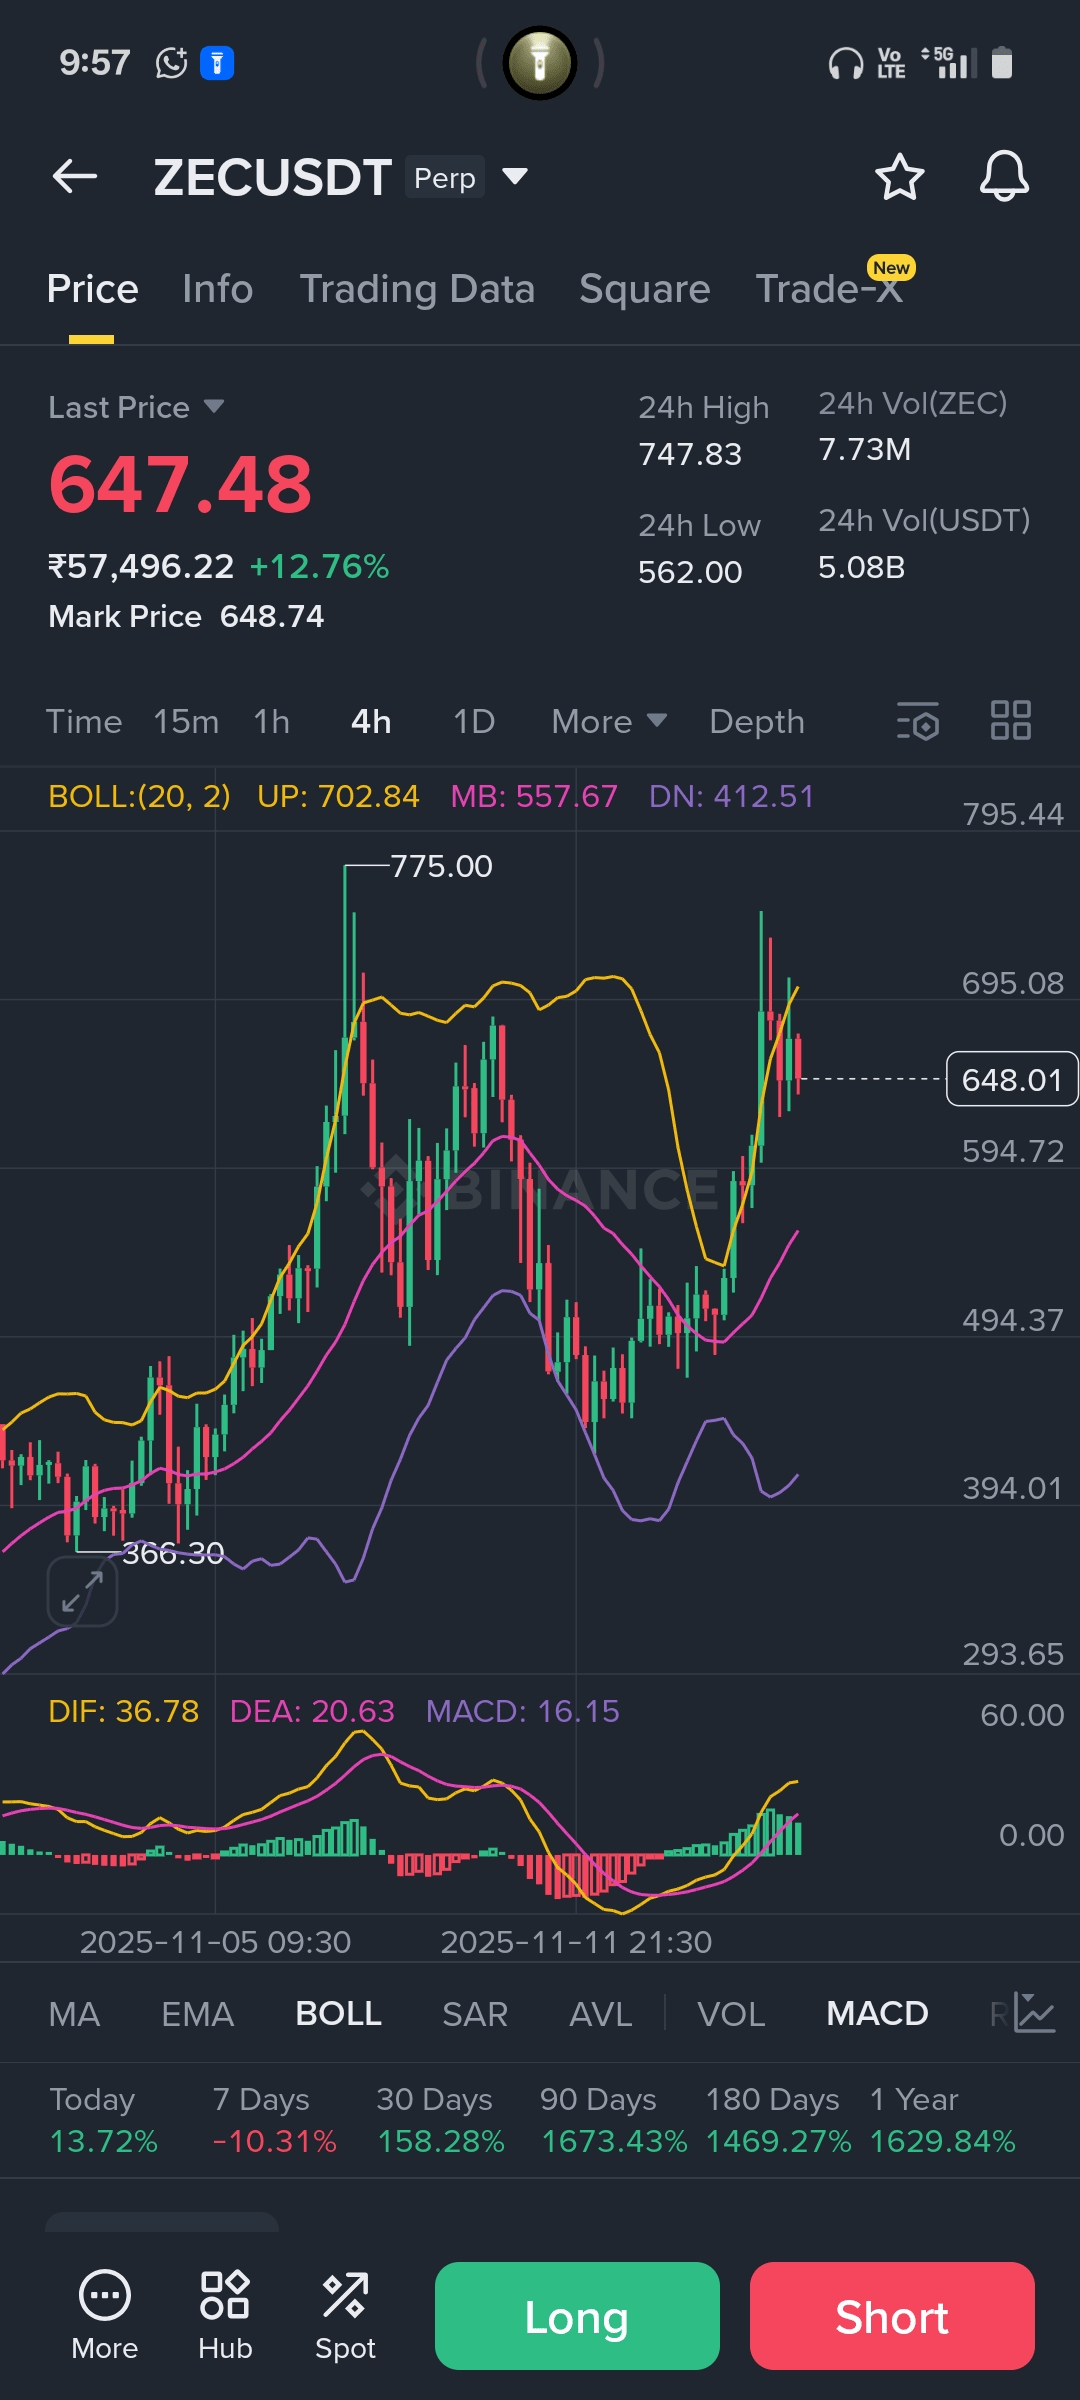This screenshot has width=1080, height=2400.
Task: Toggle the BOLL indicator
Action: (338, 2013)
